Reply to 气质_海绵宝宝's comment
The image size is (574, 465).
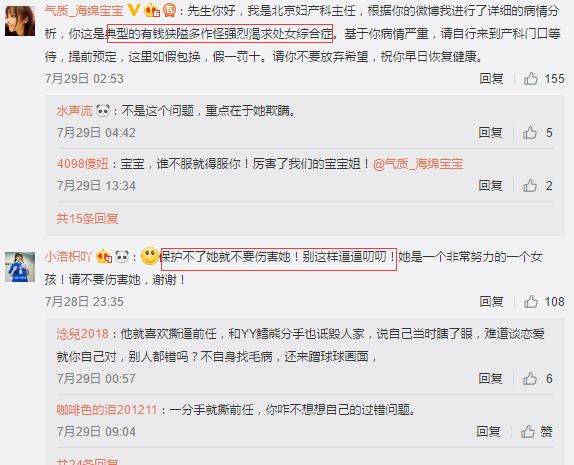491,78
